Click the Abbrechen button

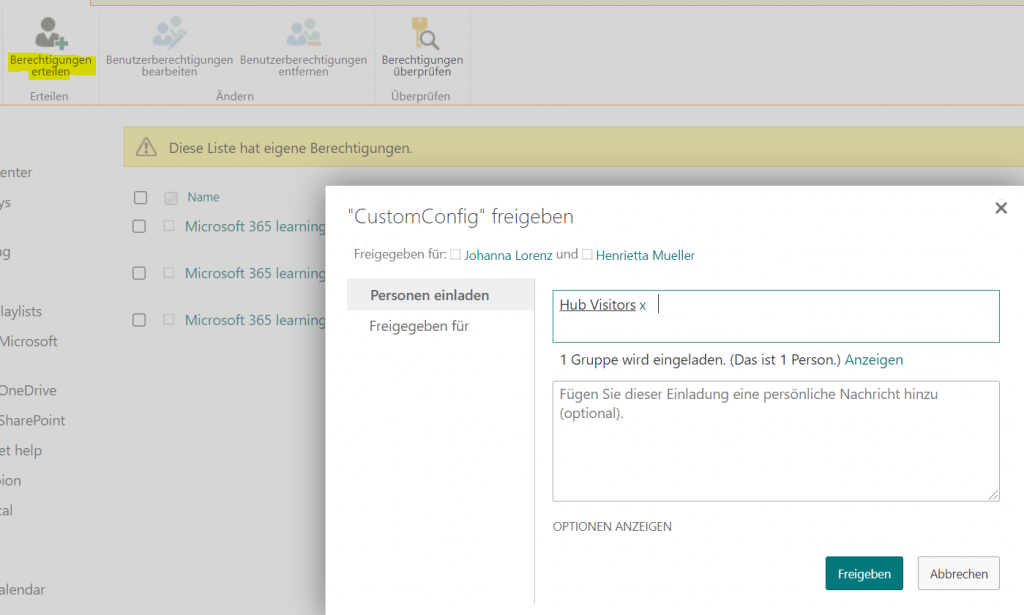click(x=958, y=573)
